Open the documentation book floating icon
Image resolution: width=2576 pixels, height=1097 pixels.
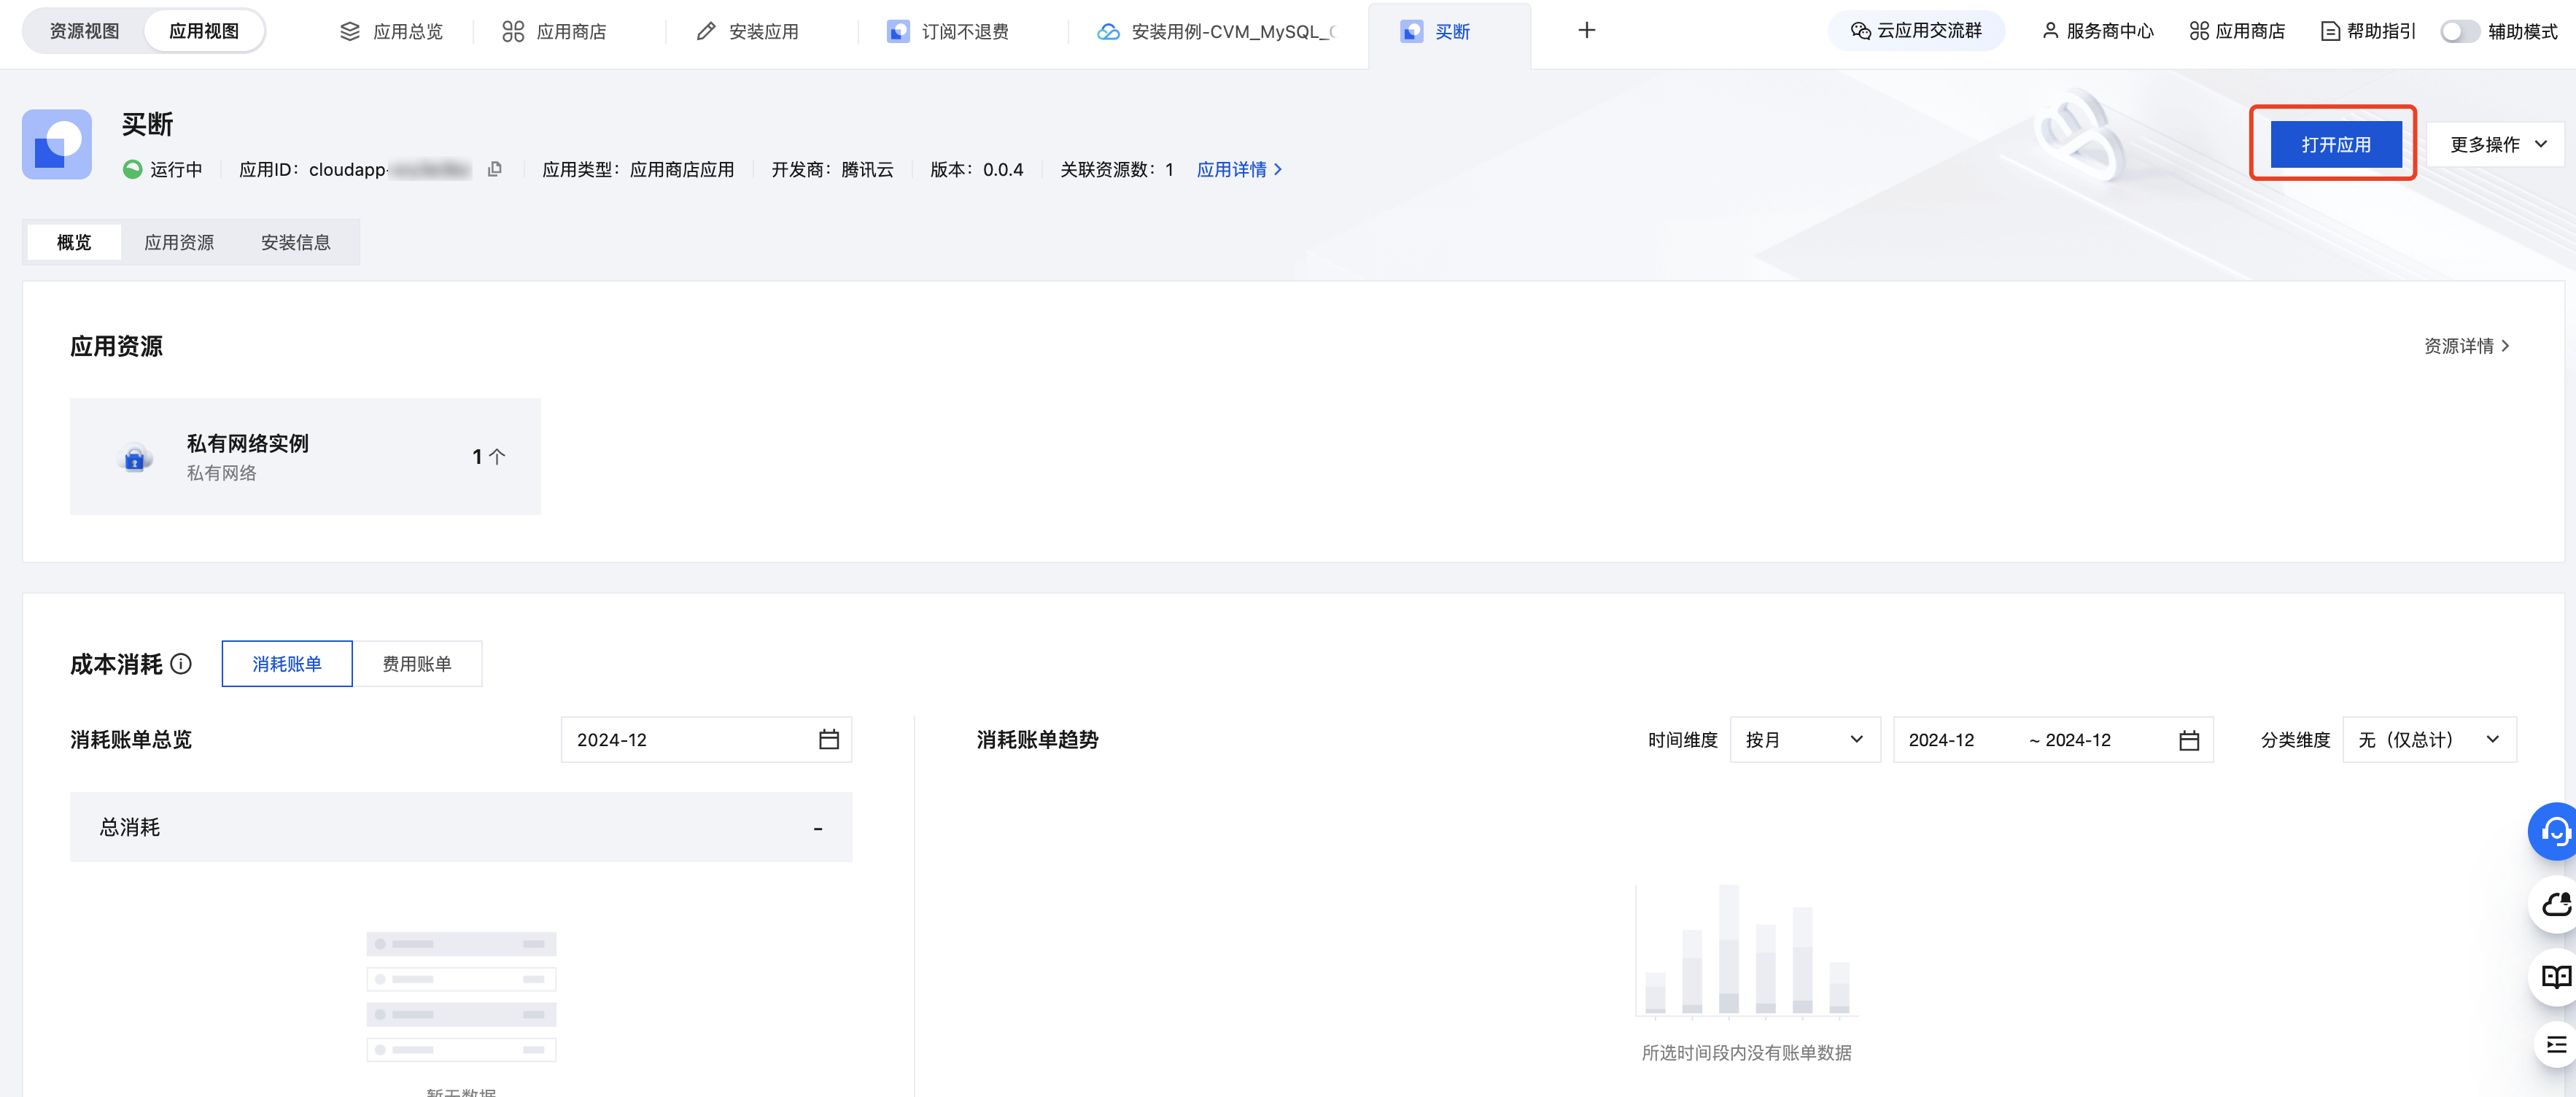[2555, 976]
